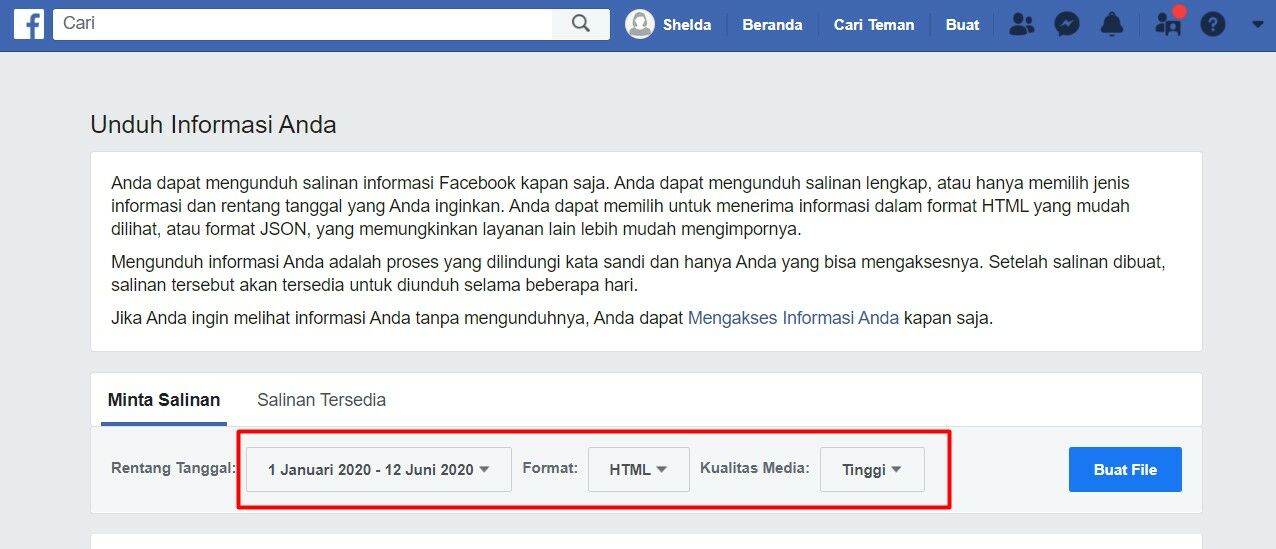Follow the Mengakses Informasi Anda link
This screenshot has width=1276, height=549.
click(794, 319)
